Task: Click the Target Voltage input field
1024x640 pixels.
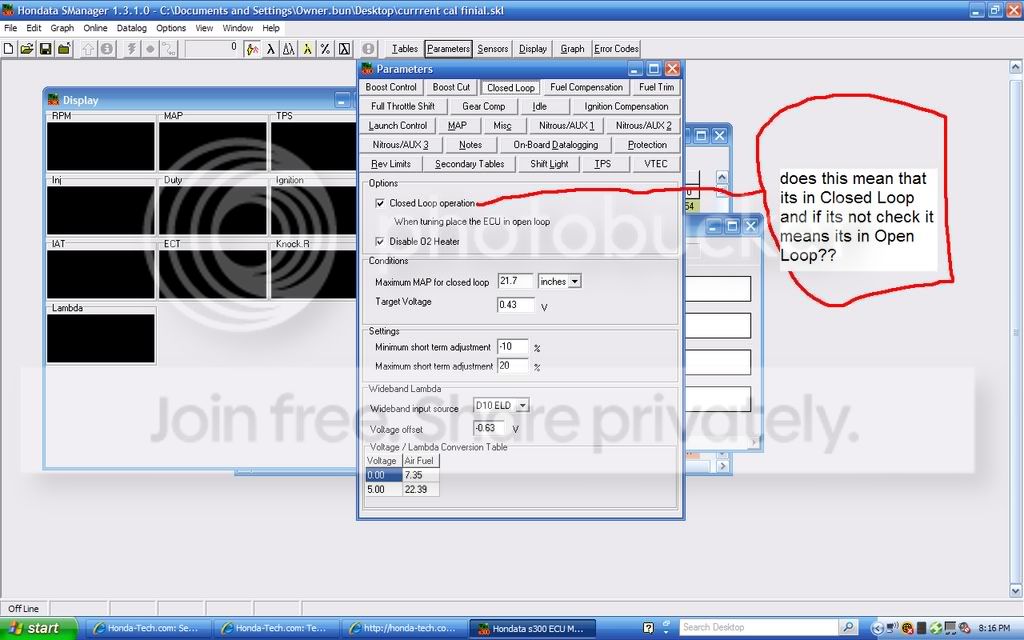Action: 515,304
